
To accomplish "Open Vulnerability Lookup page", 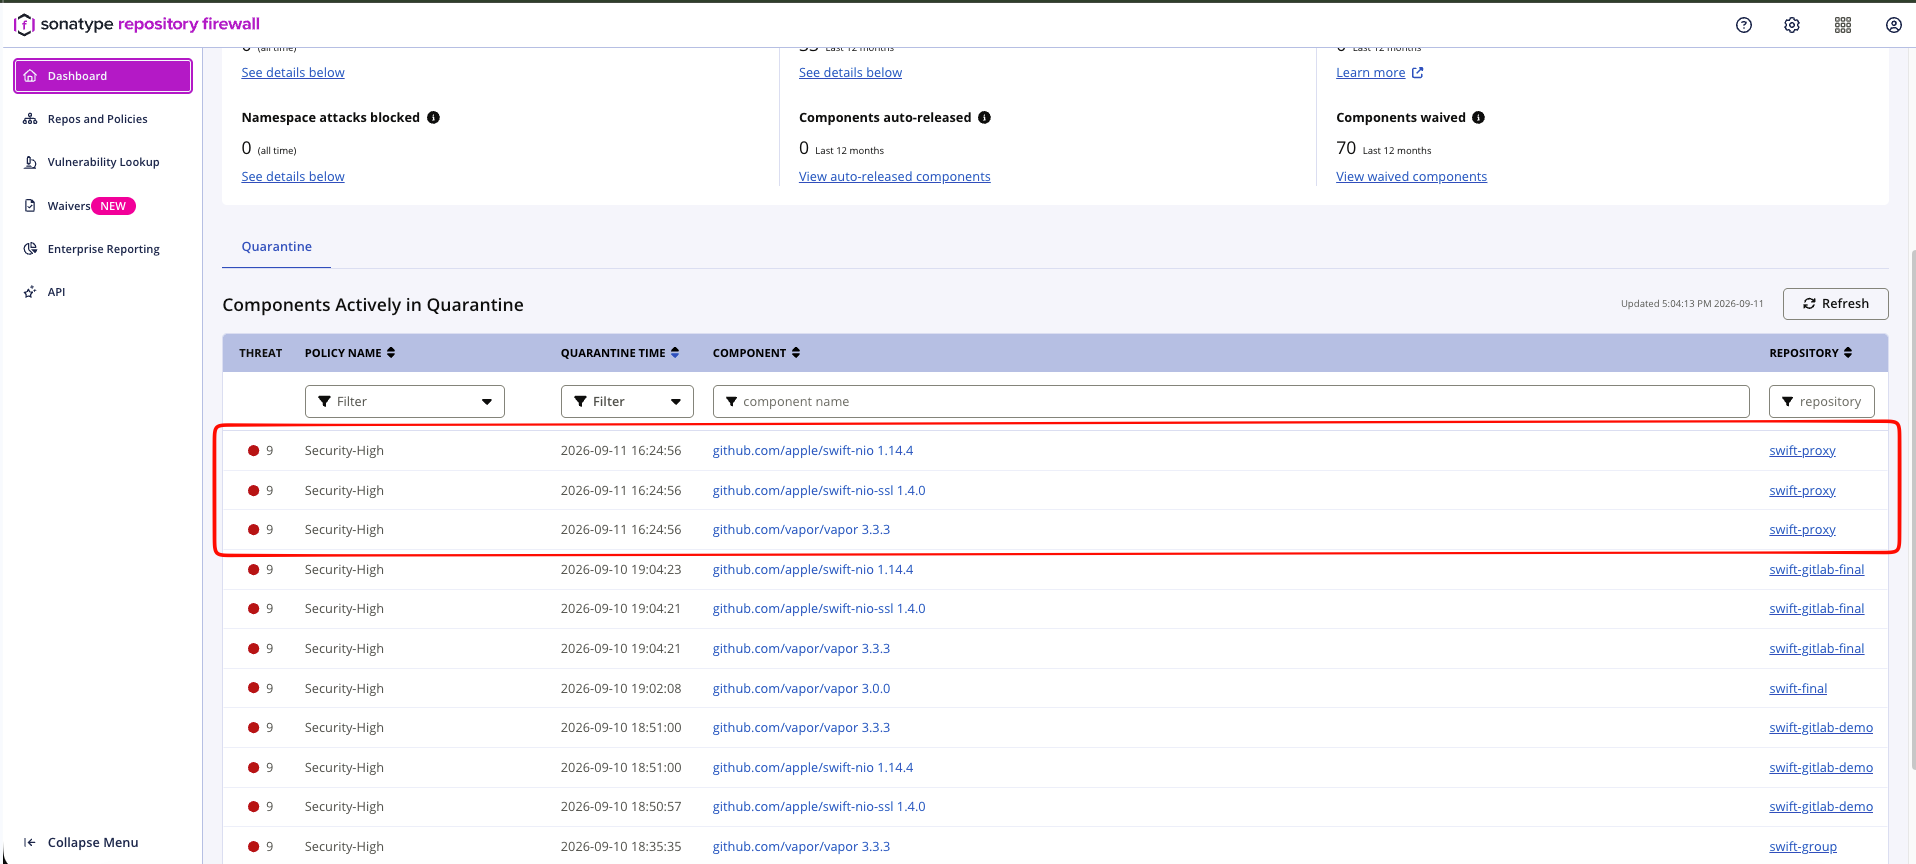I will click(x=104, y=162).
